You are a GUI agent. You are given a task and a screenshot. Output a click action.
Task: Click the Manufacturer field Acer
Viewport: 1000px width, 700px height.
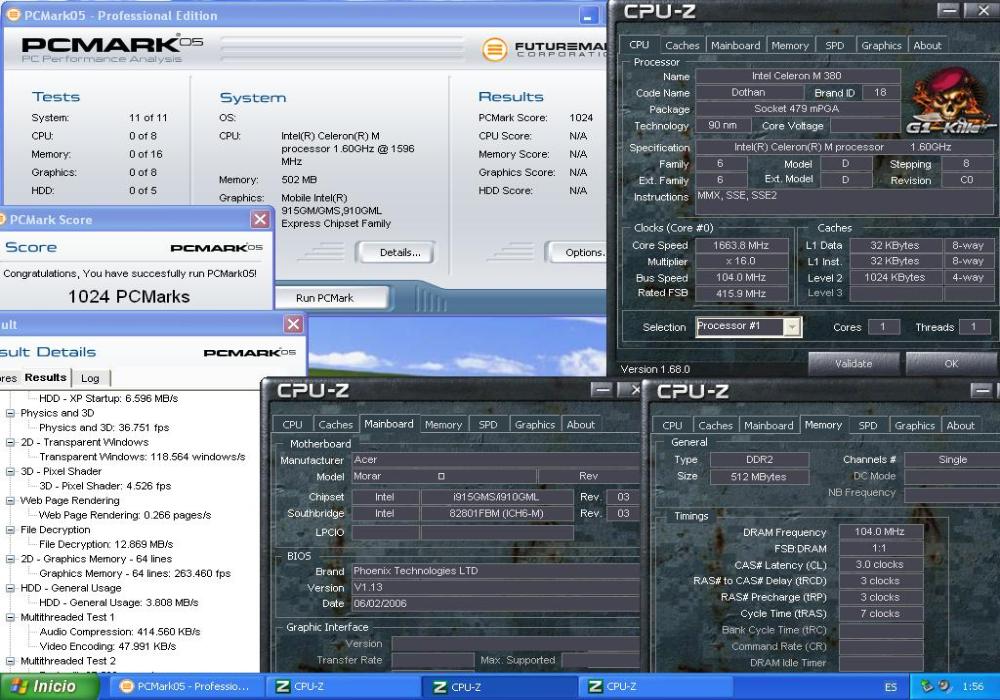495,460
